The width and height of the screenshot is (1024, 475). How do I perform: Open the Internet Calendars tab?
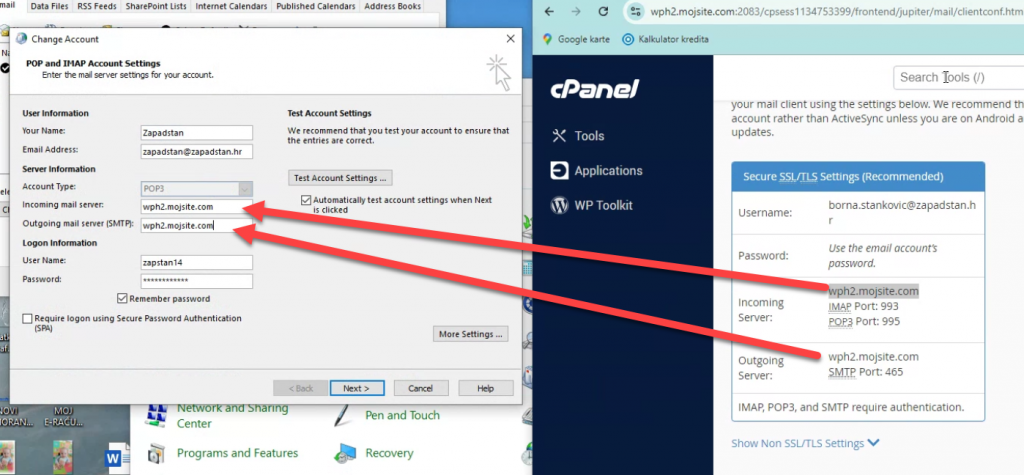pyautogui.click(x=231, y=7)
